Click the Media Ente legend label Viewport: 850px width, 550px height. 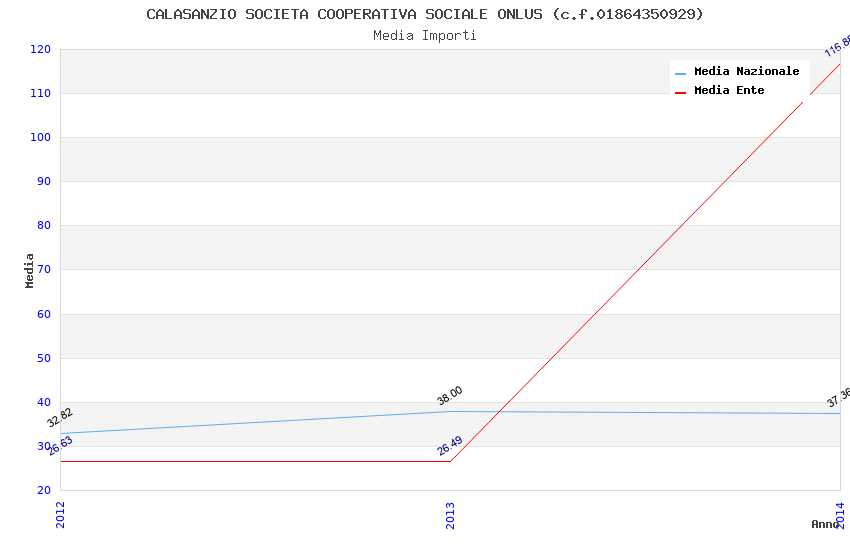[729, 90]
